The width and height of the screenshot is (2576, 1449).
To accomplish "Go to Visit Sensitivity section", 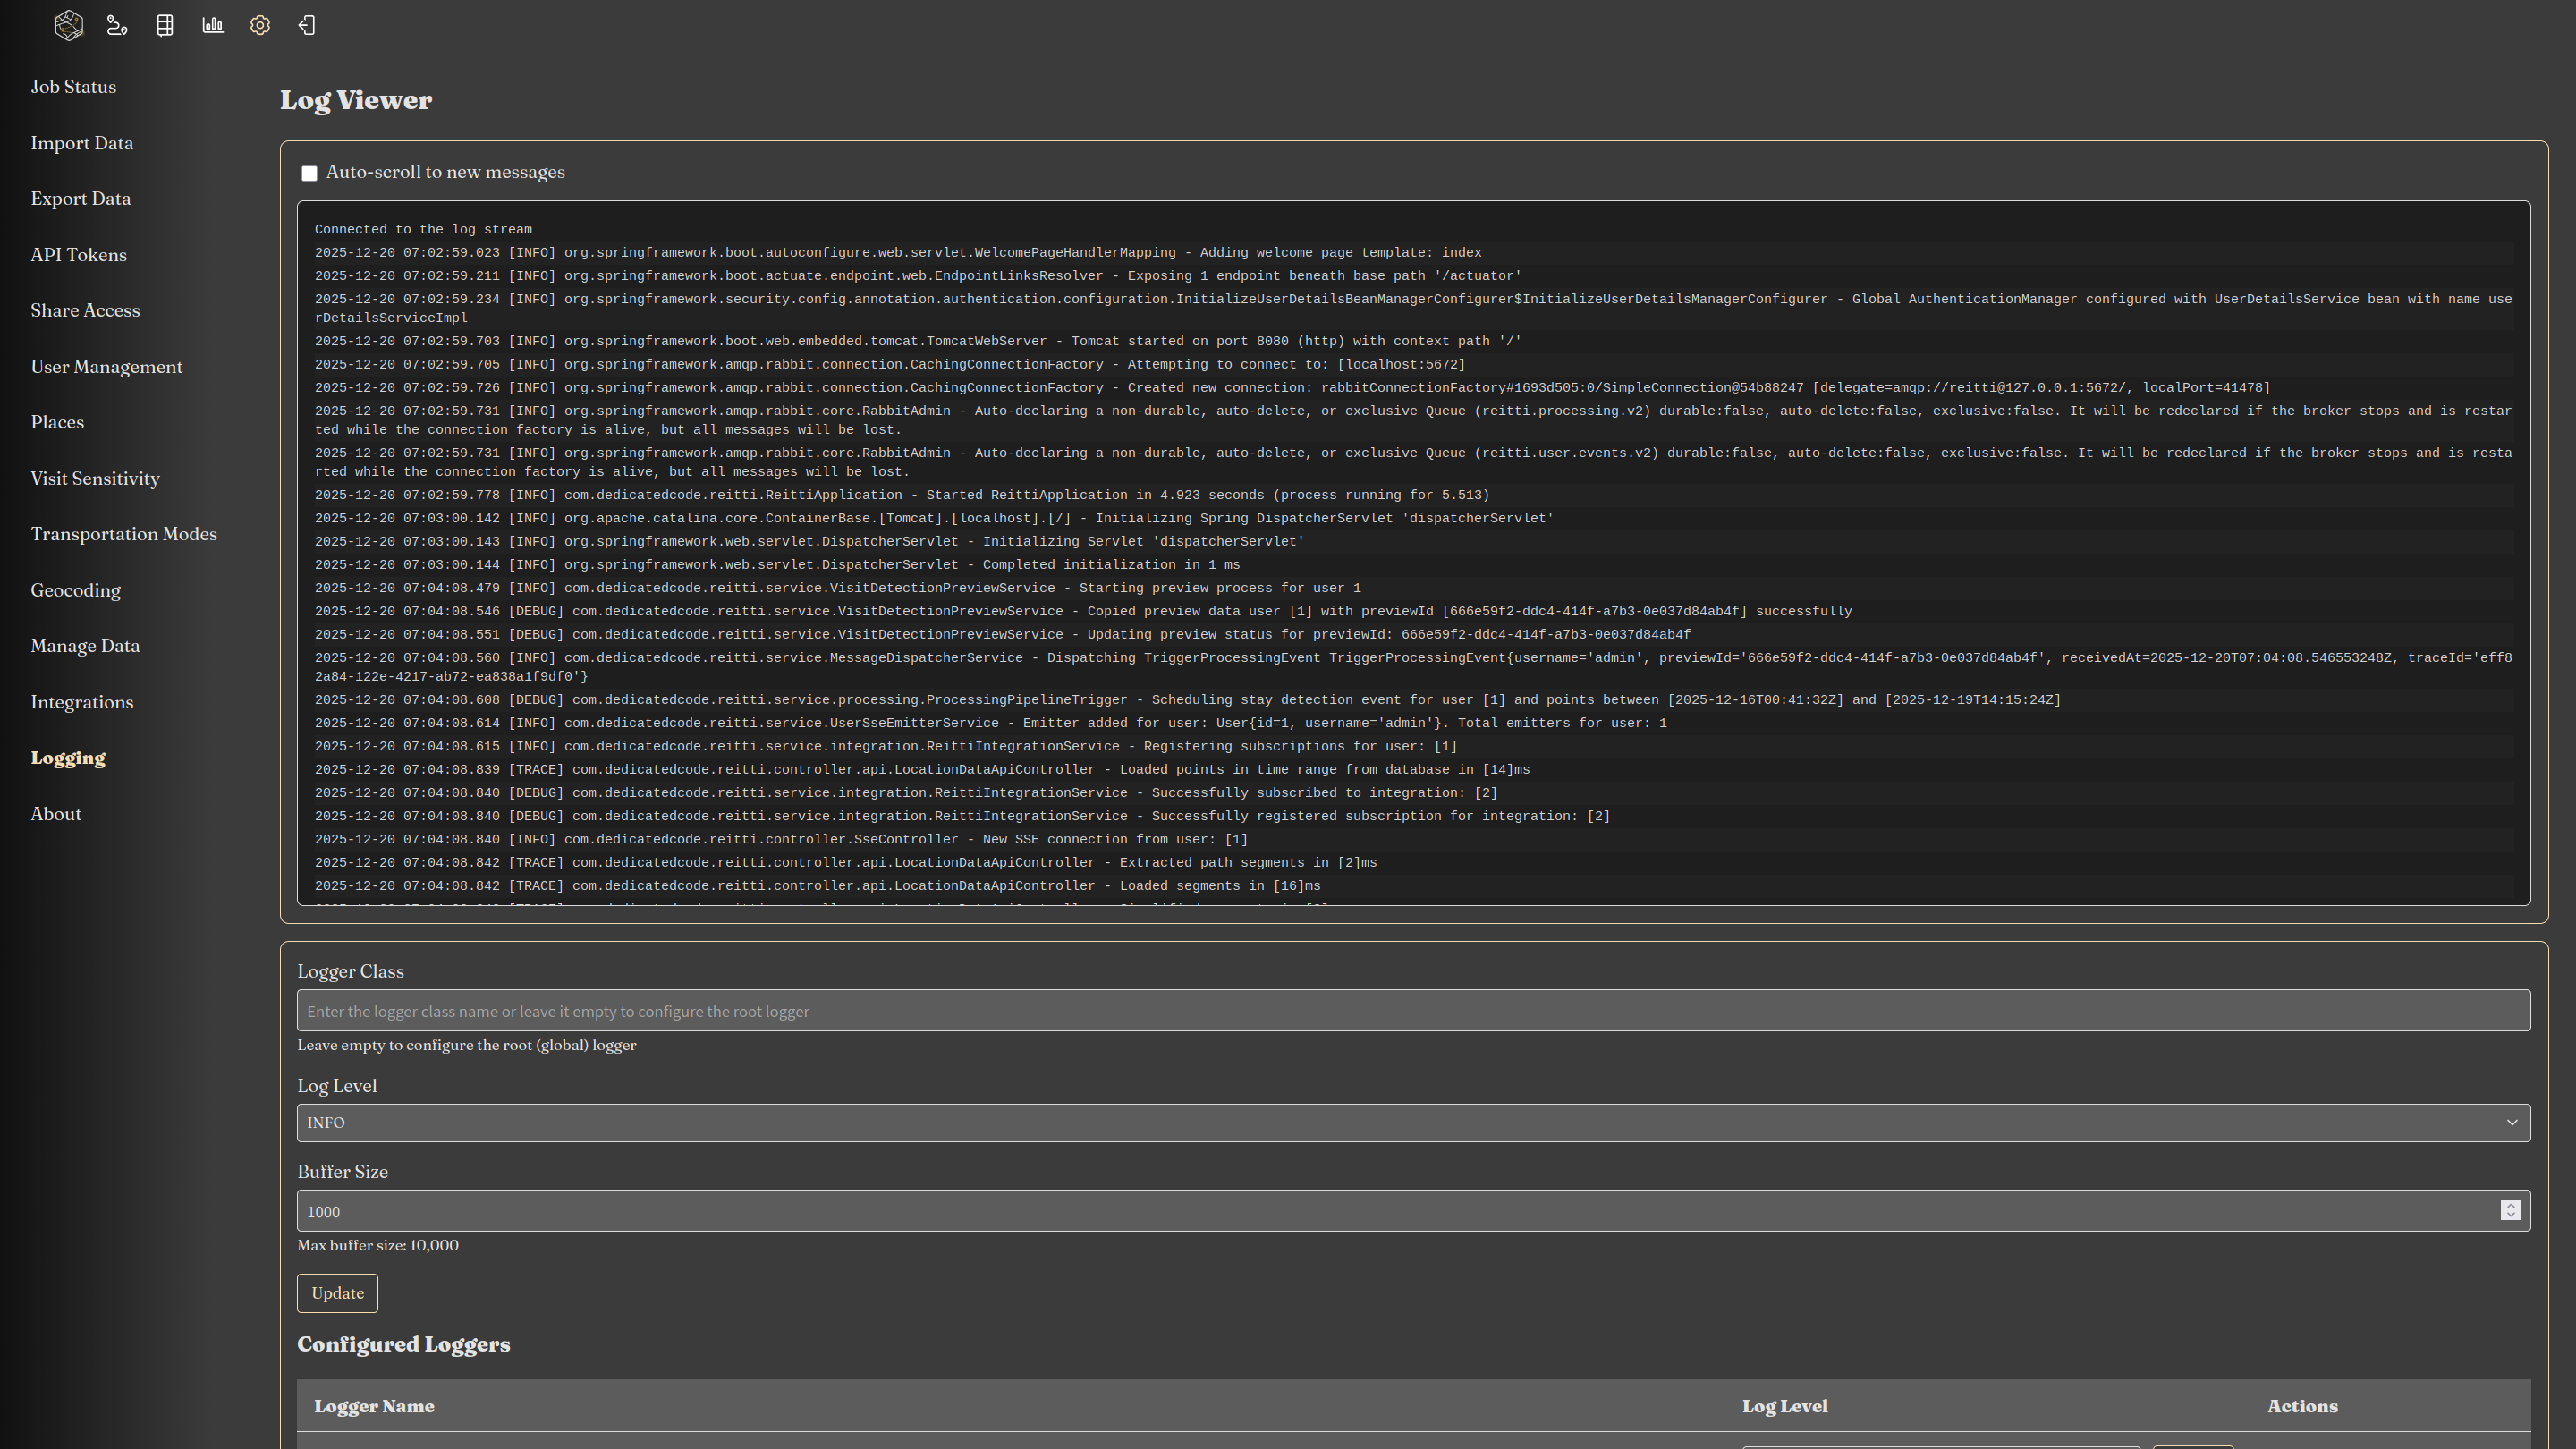I will (x=95, y=479).
